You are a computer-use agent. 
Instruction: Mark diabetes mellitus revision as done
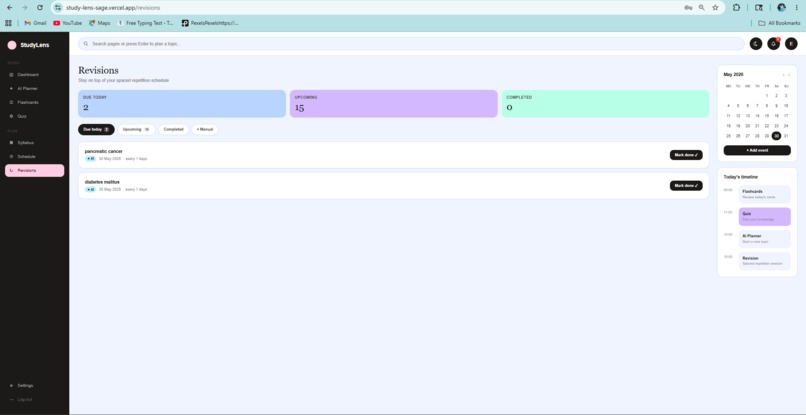[686, 186]
